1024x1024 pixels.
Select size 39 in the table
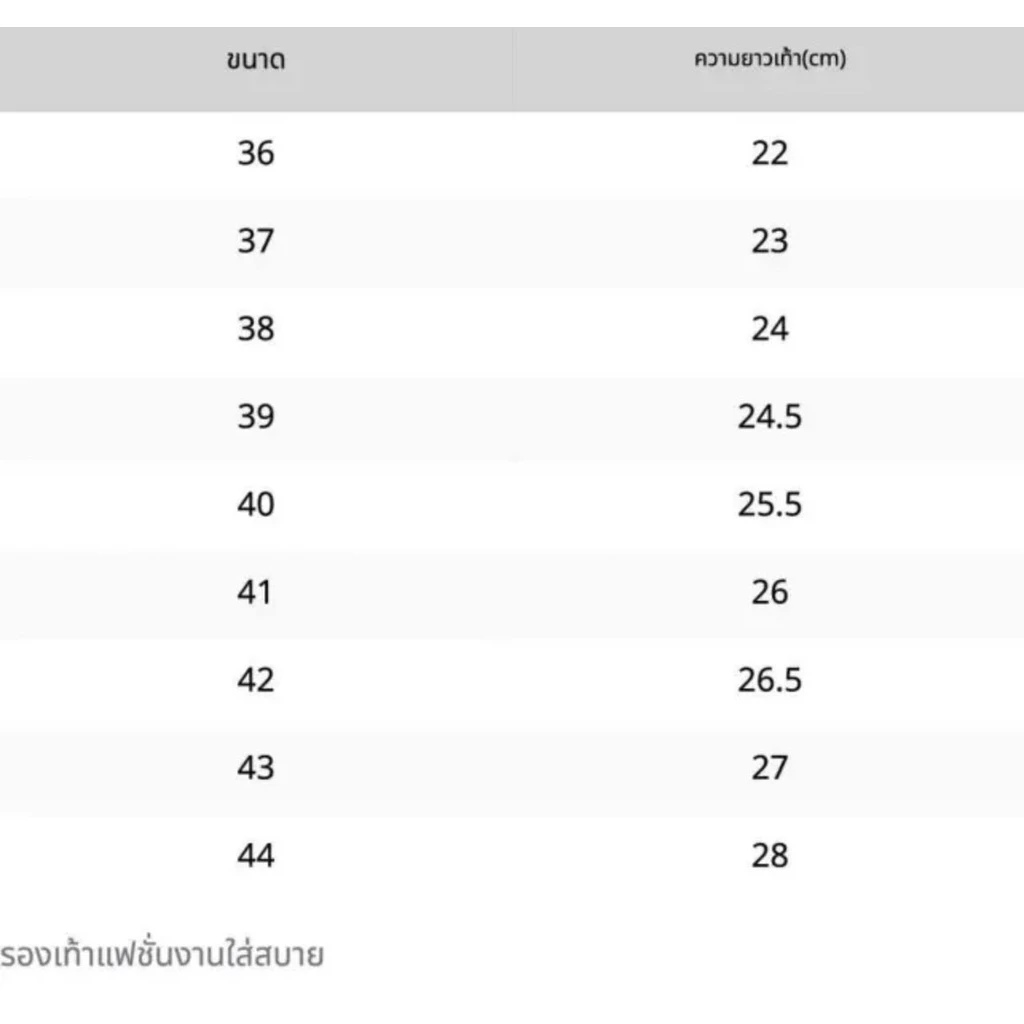256,417
